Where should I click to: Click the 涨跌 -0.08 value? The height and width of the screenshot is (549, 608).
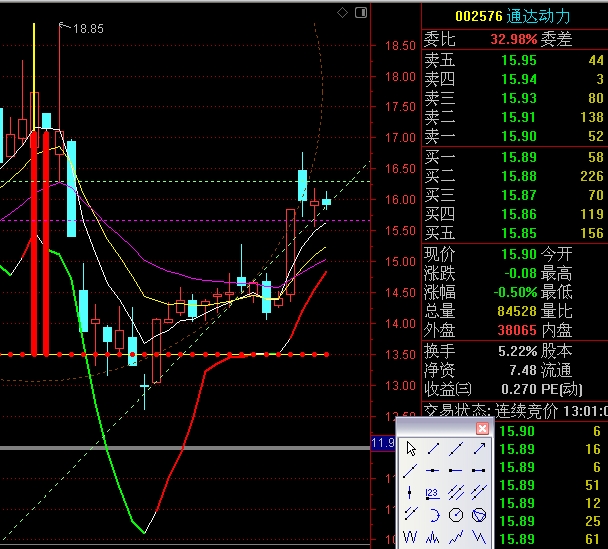pos(520,273)
